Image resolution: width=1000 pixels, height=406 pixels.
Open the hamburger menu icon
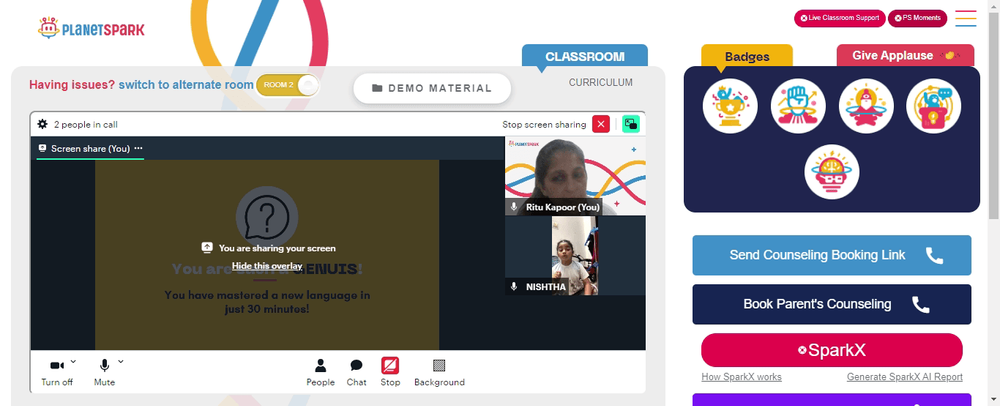(966, 18)
